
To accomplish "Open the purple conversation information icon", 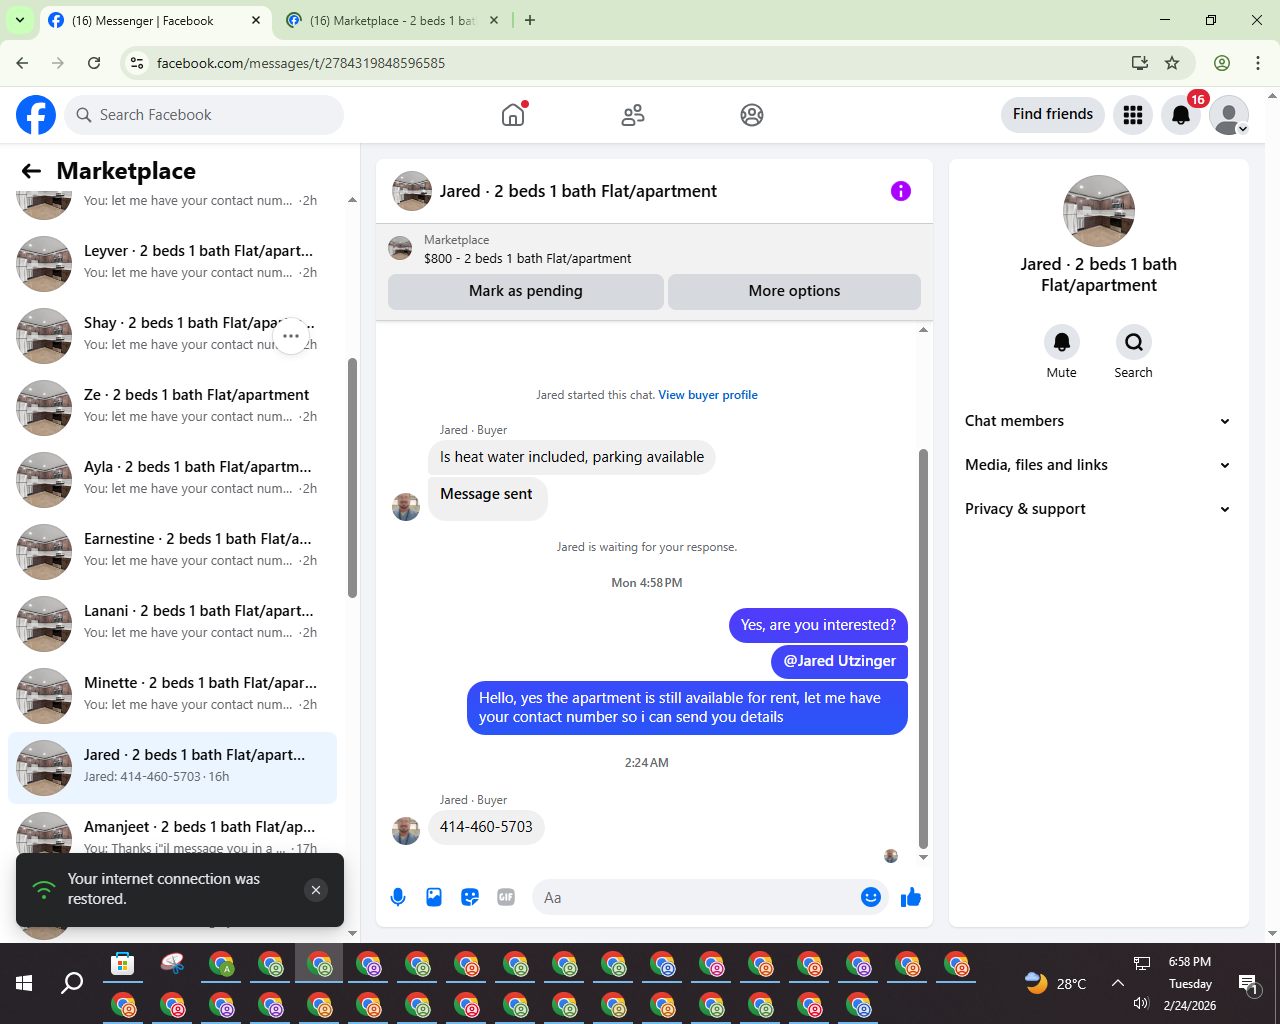I will tap(901, 191).
